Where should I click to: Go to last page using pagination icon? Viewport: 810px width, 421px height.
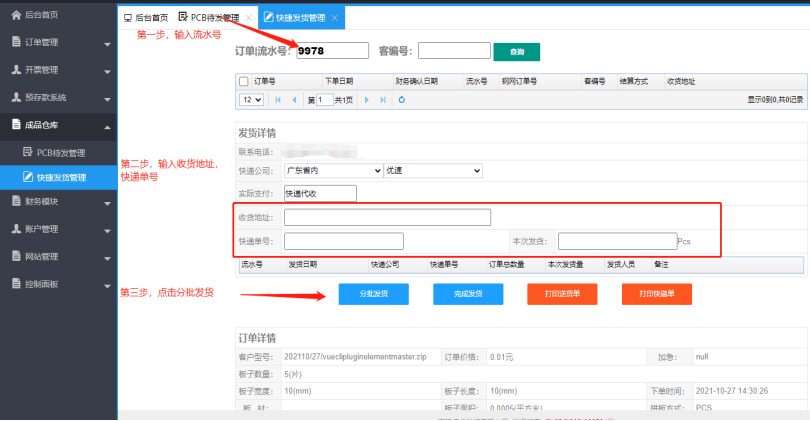click(x=383, y=100)
